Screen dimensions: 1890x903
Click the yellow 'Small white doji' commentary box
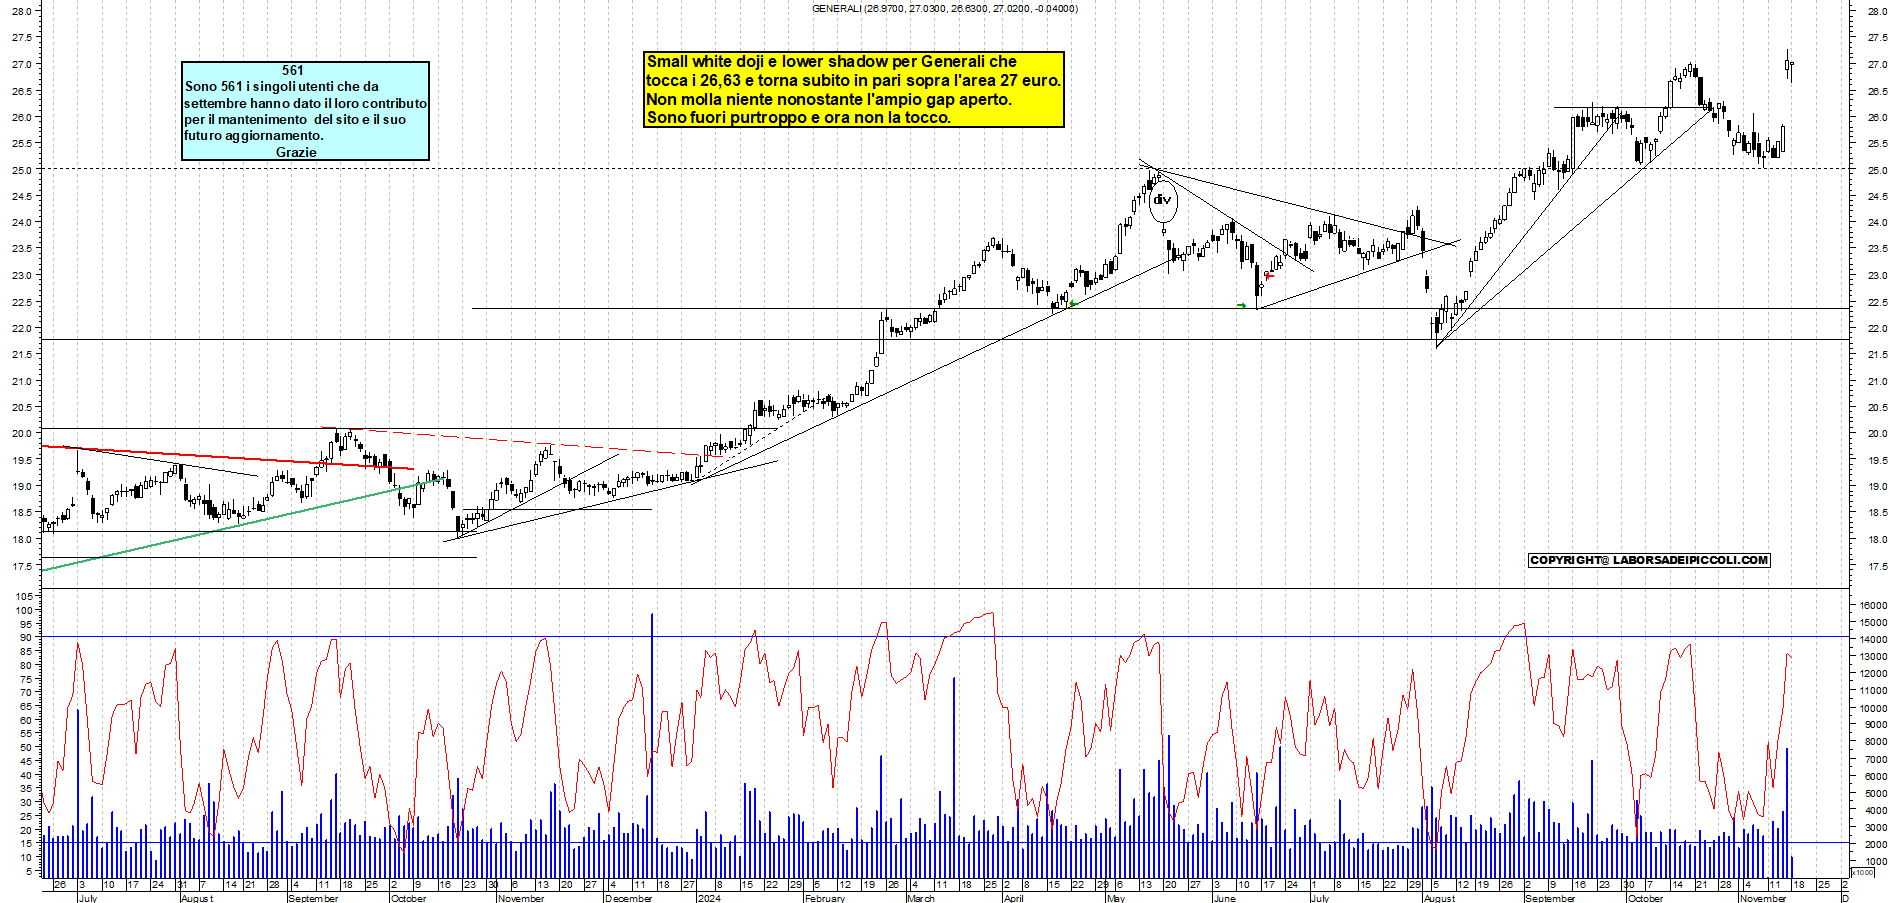pyautogui.click(x=854, y=89)
